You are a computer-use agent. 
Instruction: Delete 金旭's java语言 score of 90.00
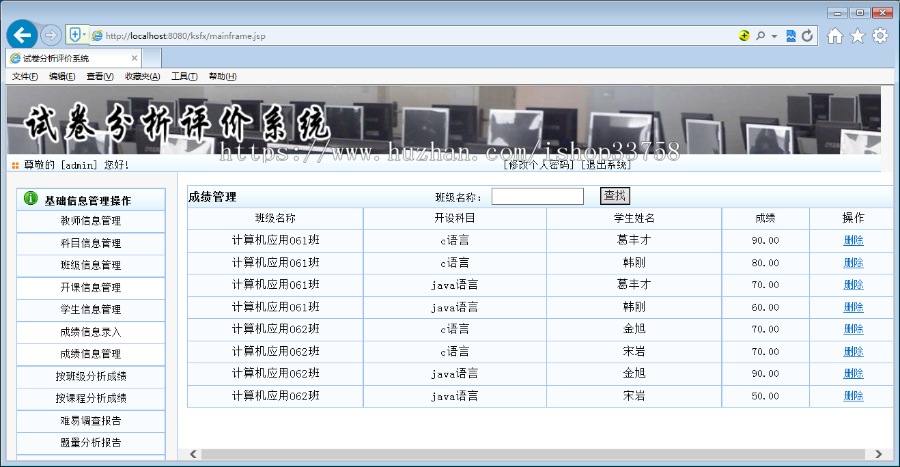854,373
